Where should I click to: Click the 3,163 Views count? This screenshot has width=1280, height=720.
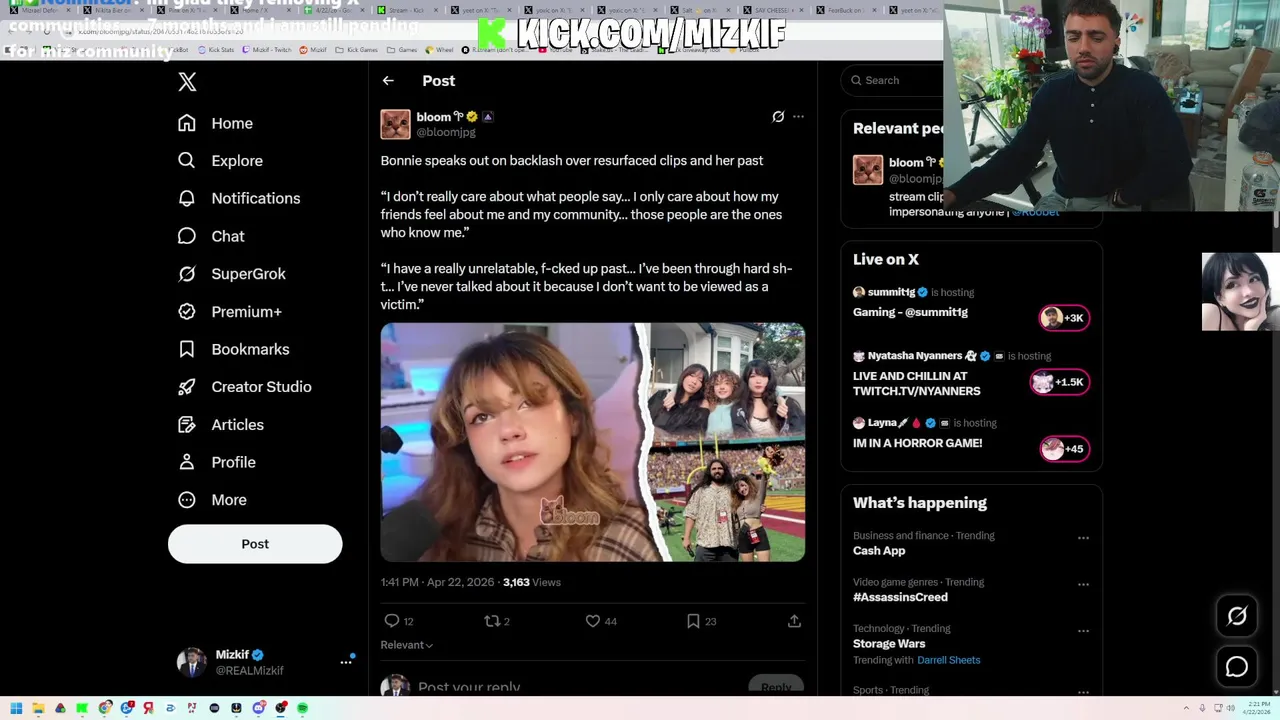point(531,582)
